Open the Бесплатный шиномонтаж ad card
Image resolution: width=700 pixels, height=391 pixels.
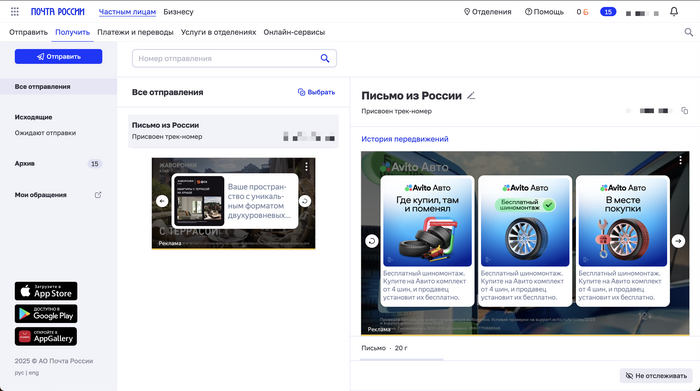525,241
